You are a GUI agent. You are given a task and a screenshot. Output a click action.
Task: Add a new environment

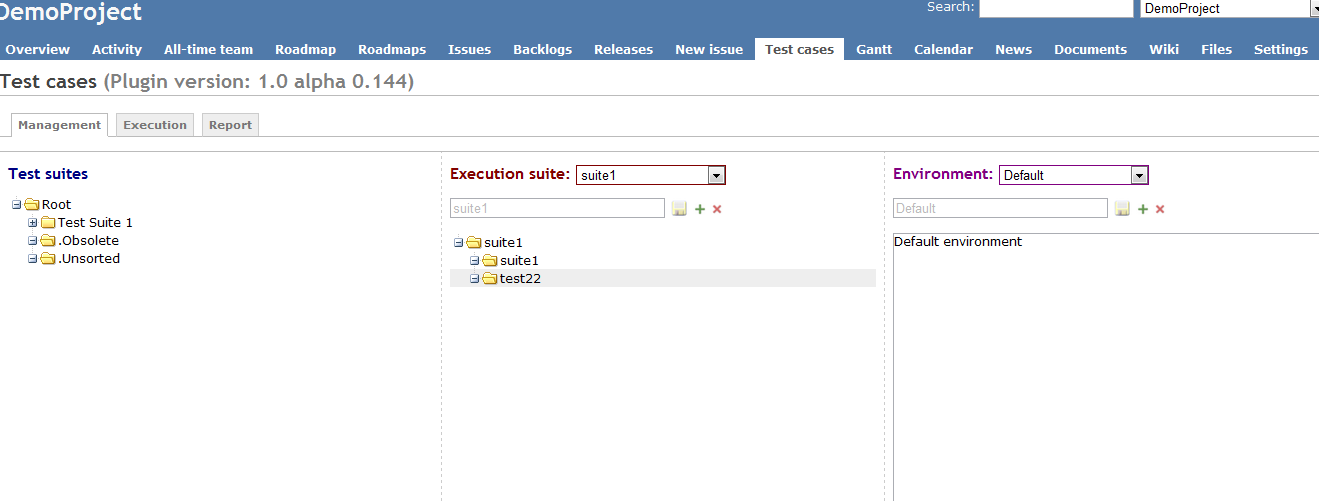1143,208
